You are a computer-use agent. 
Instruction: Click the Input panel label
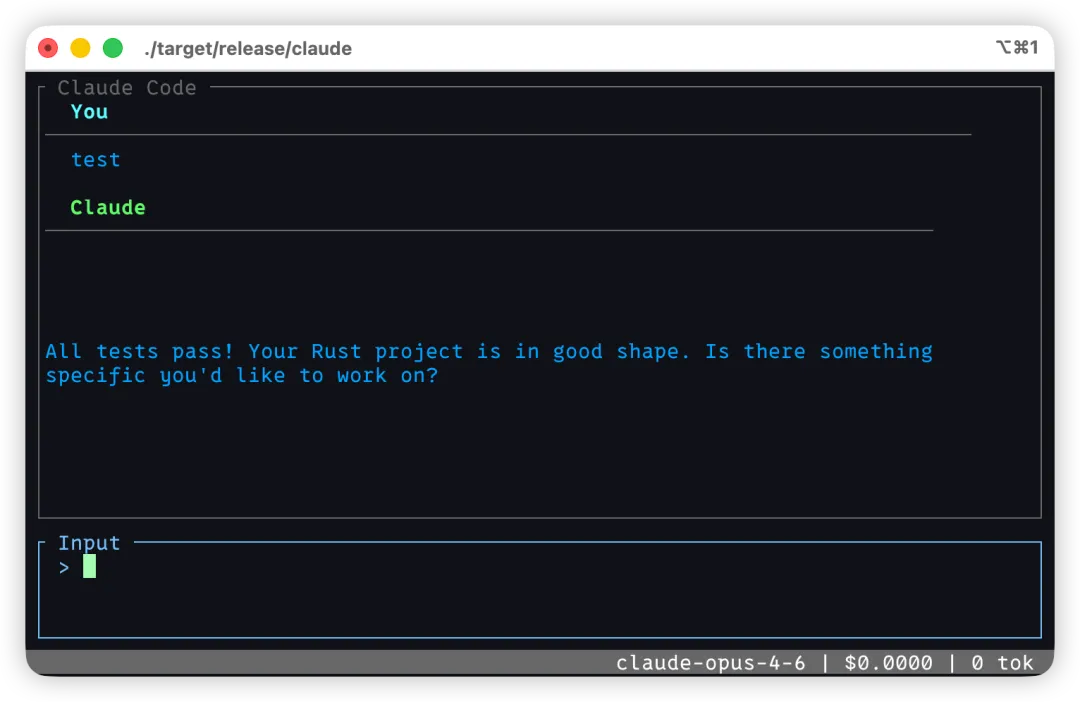tap(90, 543)
